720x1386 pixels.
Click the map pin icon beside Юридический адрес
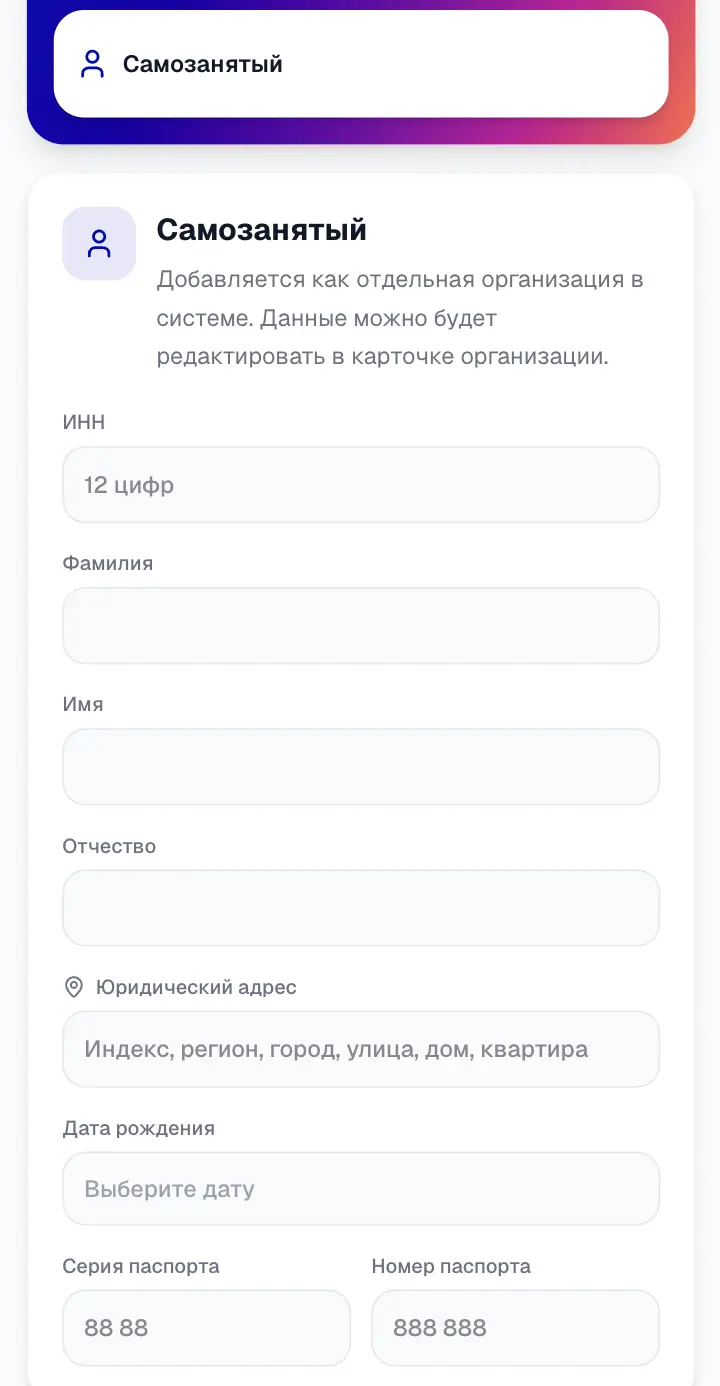[73, 987]
